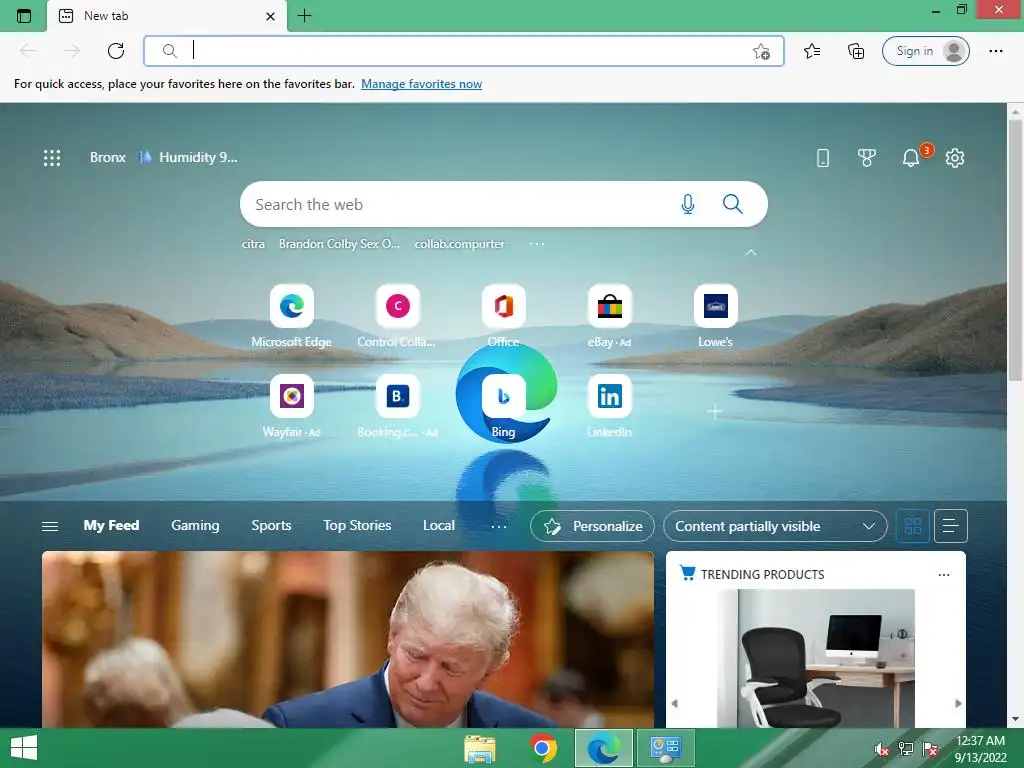Viewport: 1024px width, 768px height.
Task: Expand Content partially visible dropdown
Action: point(775,526)
